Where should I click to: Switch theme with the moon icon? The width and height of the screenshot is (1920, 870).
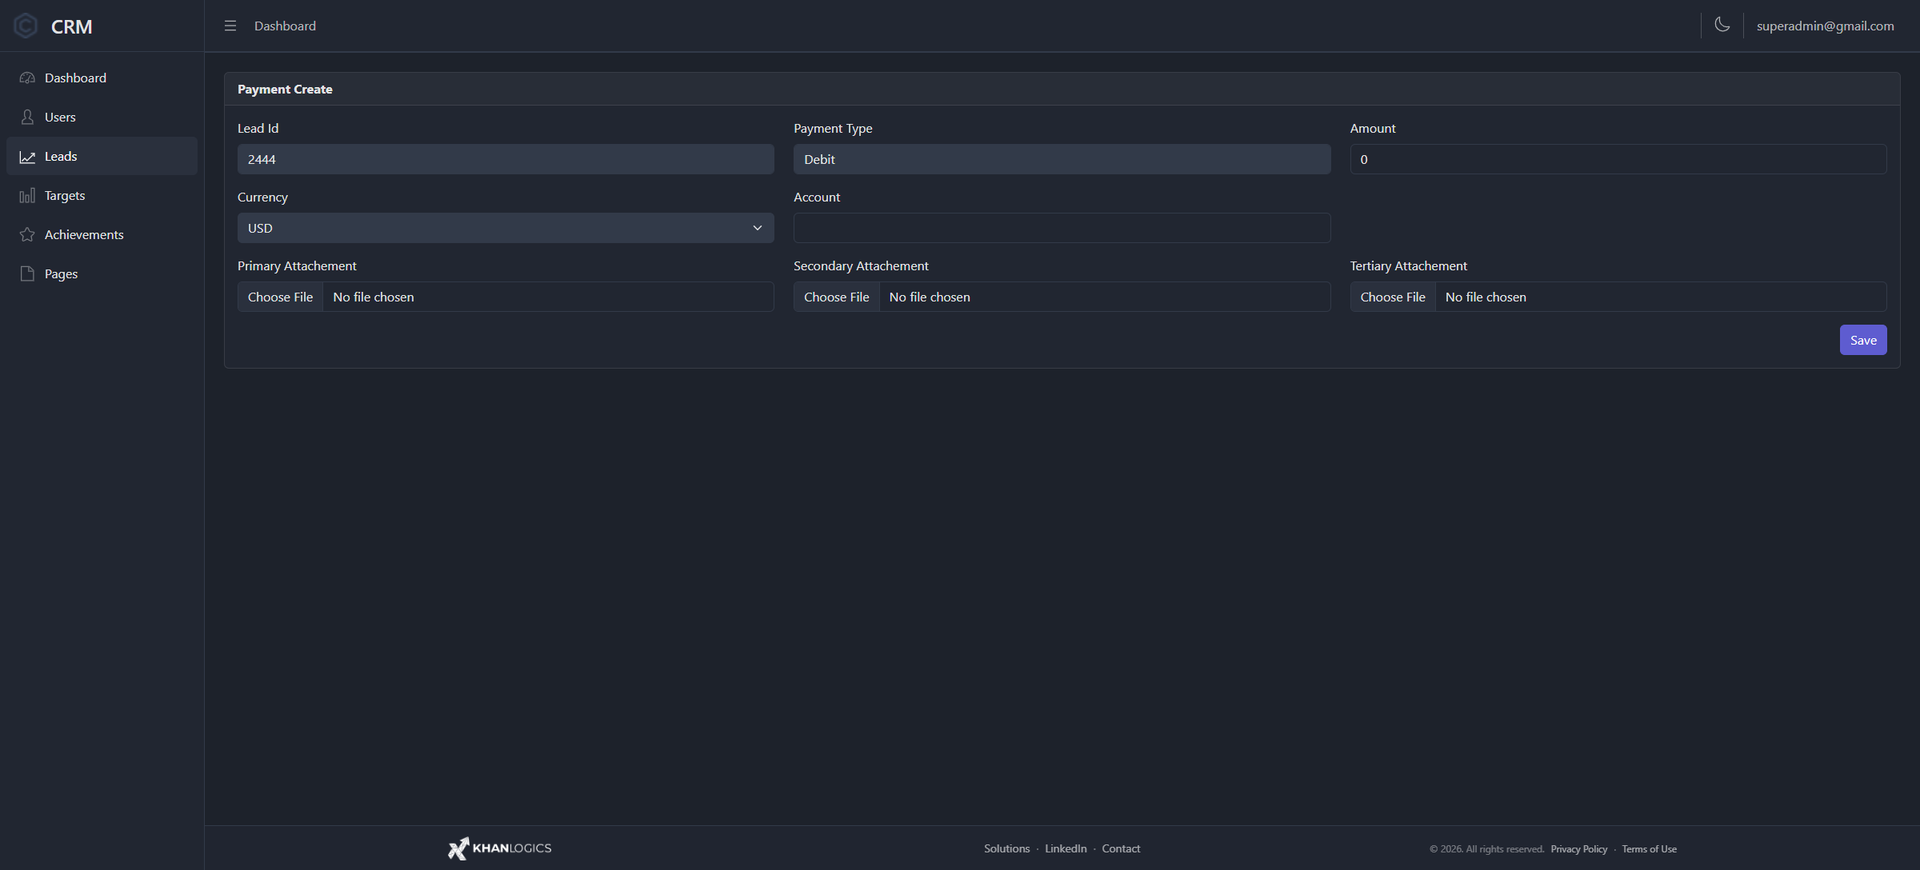coord(1722,25)
